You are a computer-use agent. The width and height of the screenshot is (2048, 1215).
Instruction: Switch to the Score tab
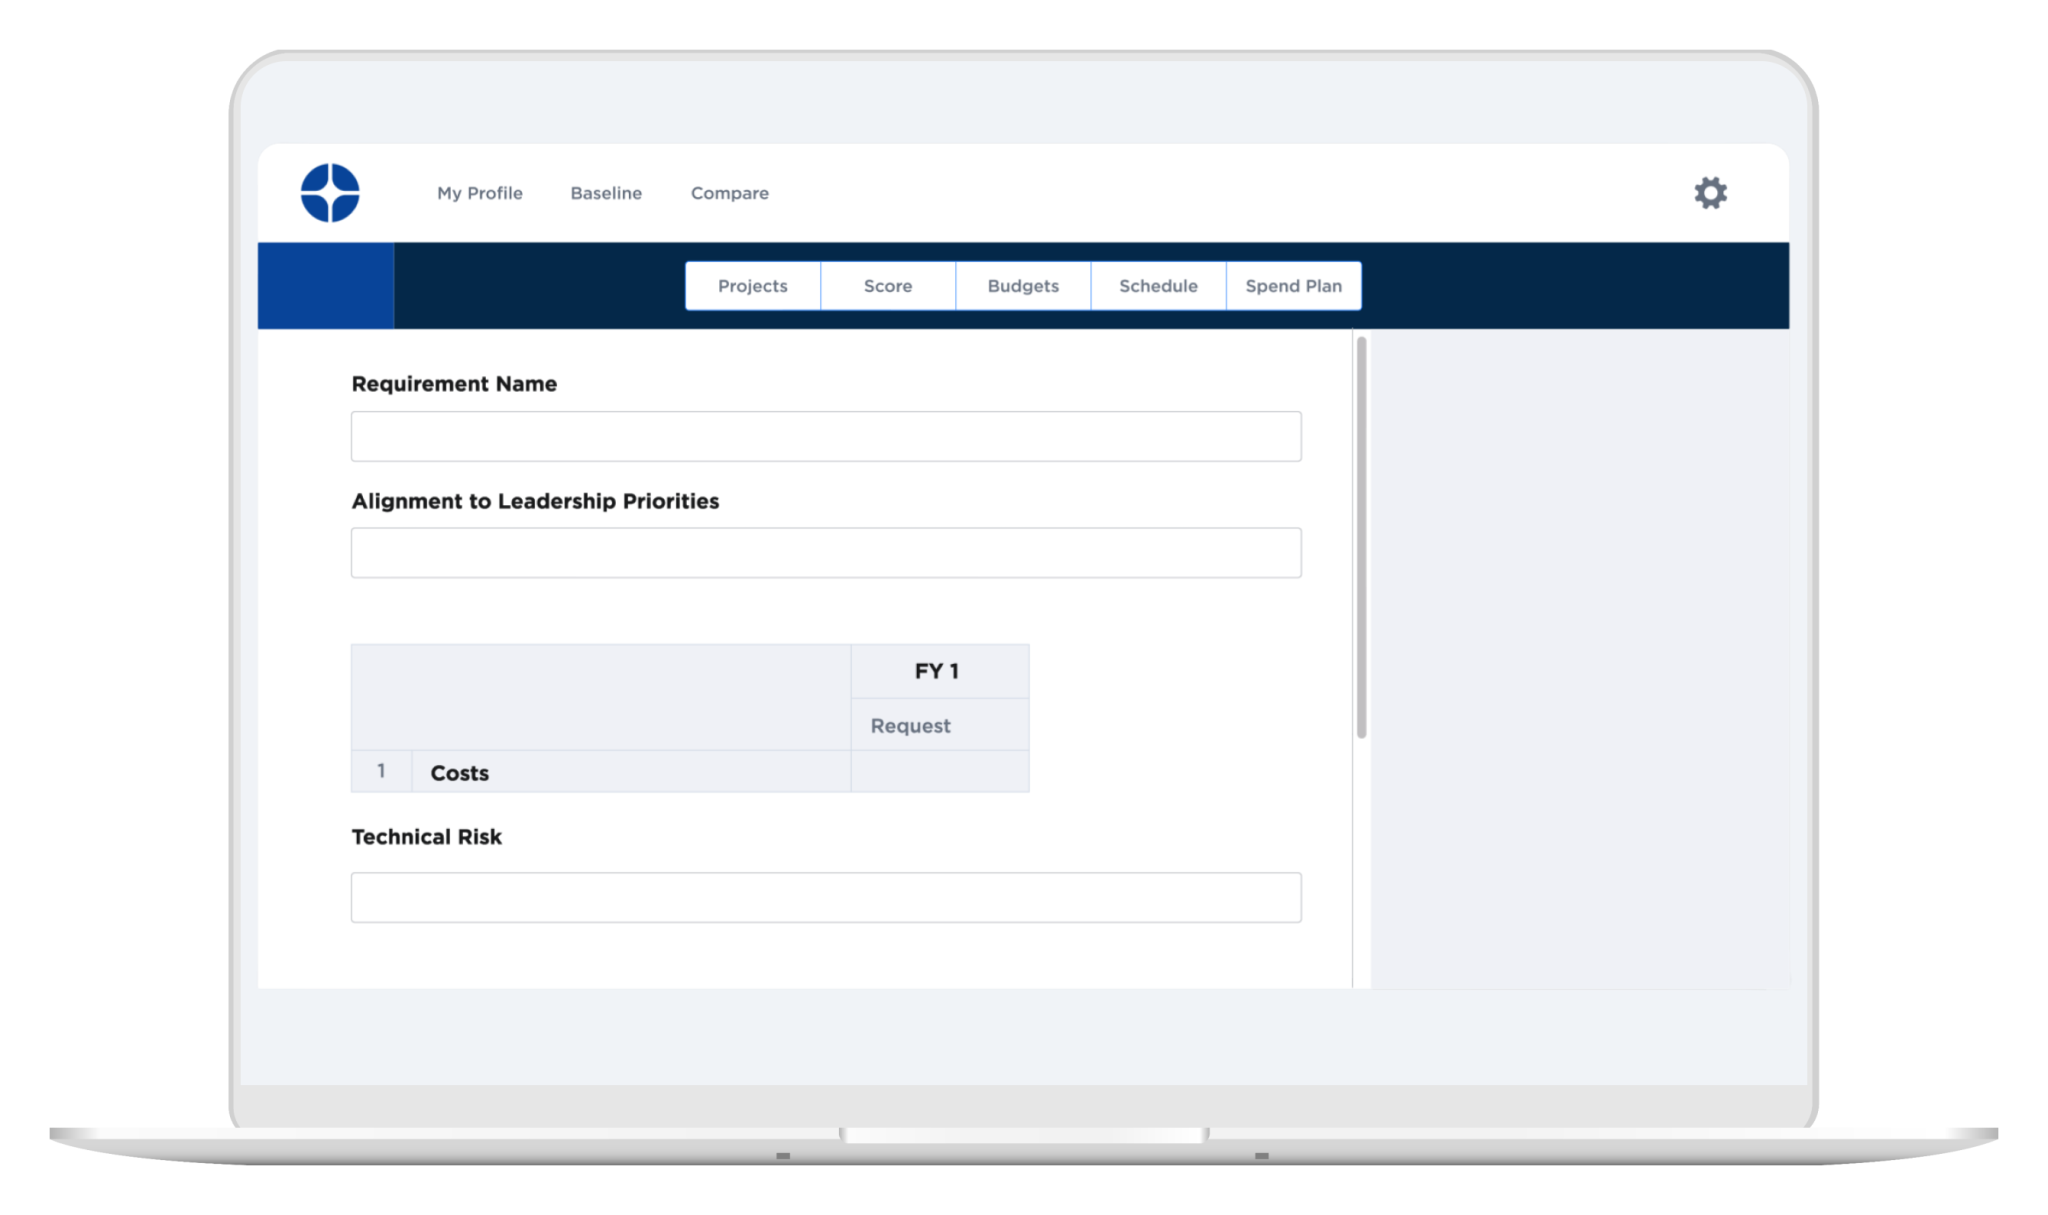click(887, 286)
